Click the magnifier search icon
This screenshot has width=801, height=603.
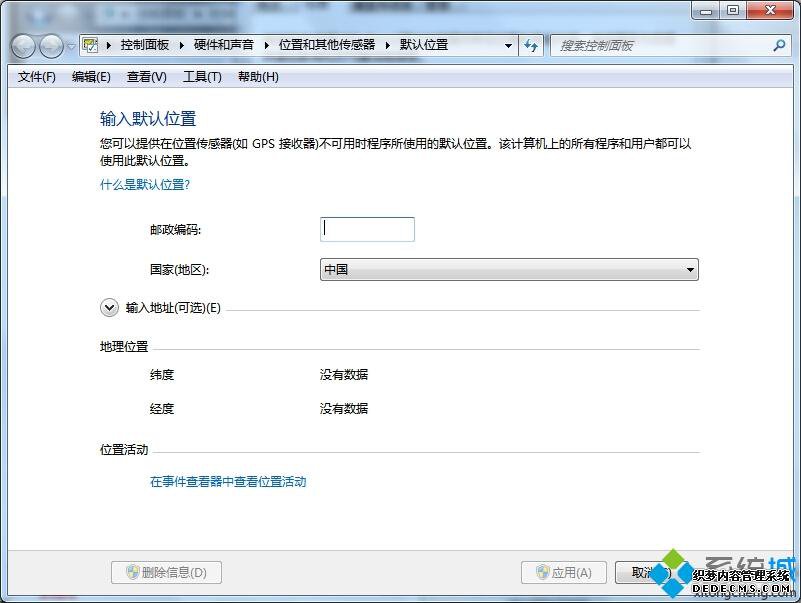[779, 45]
